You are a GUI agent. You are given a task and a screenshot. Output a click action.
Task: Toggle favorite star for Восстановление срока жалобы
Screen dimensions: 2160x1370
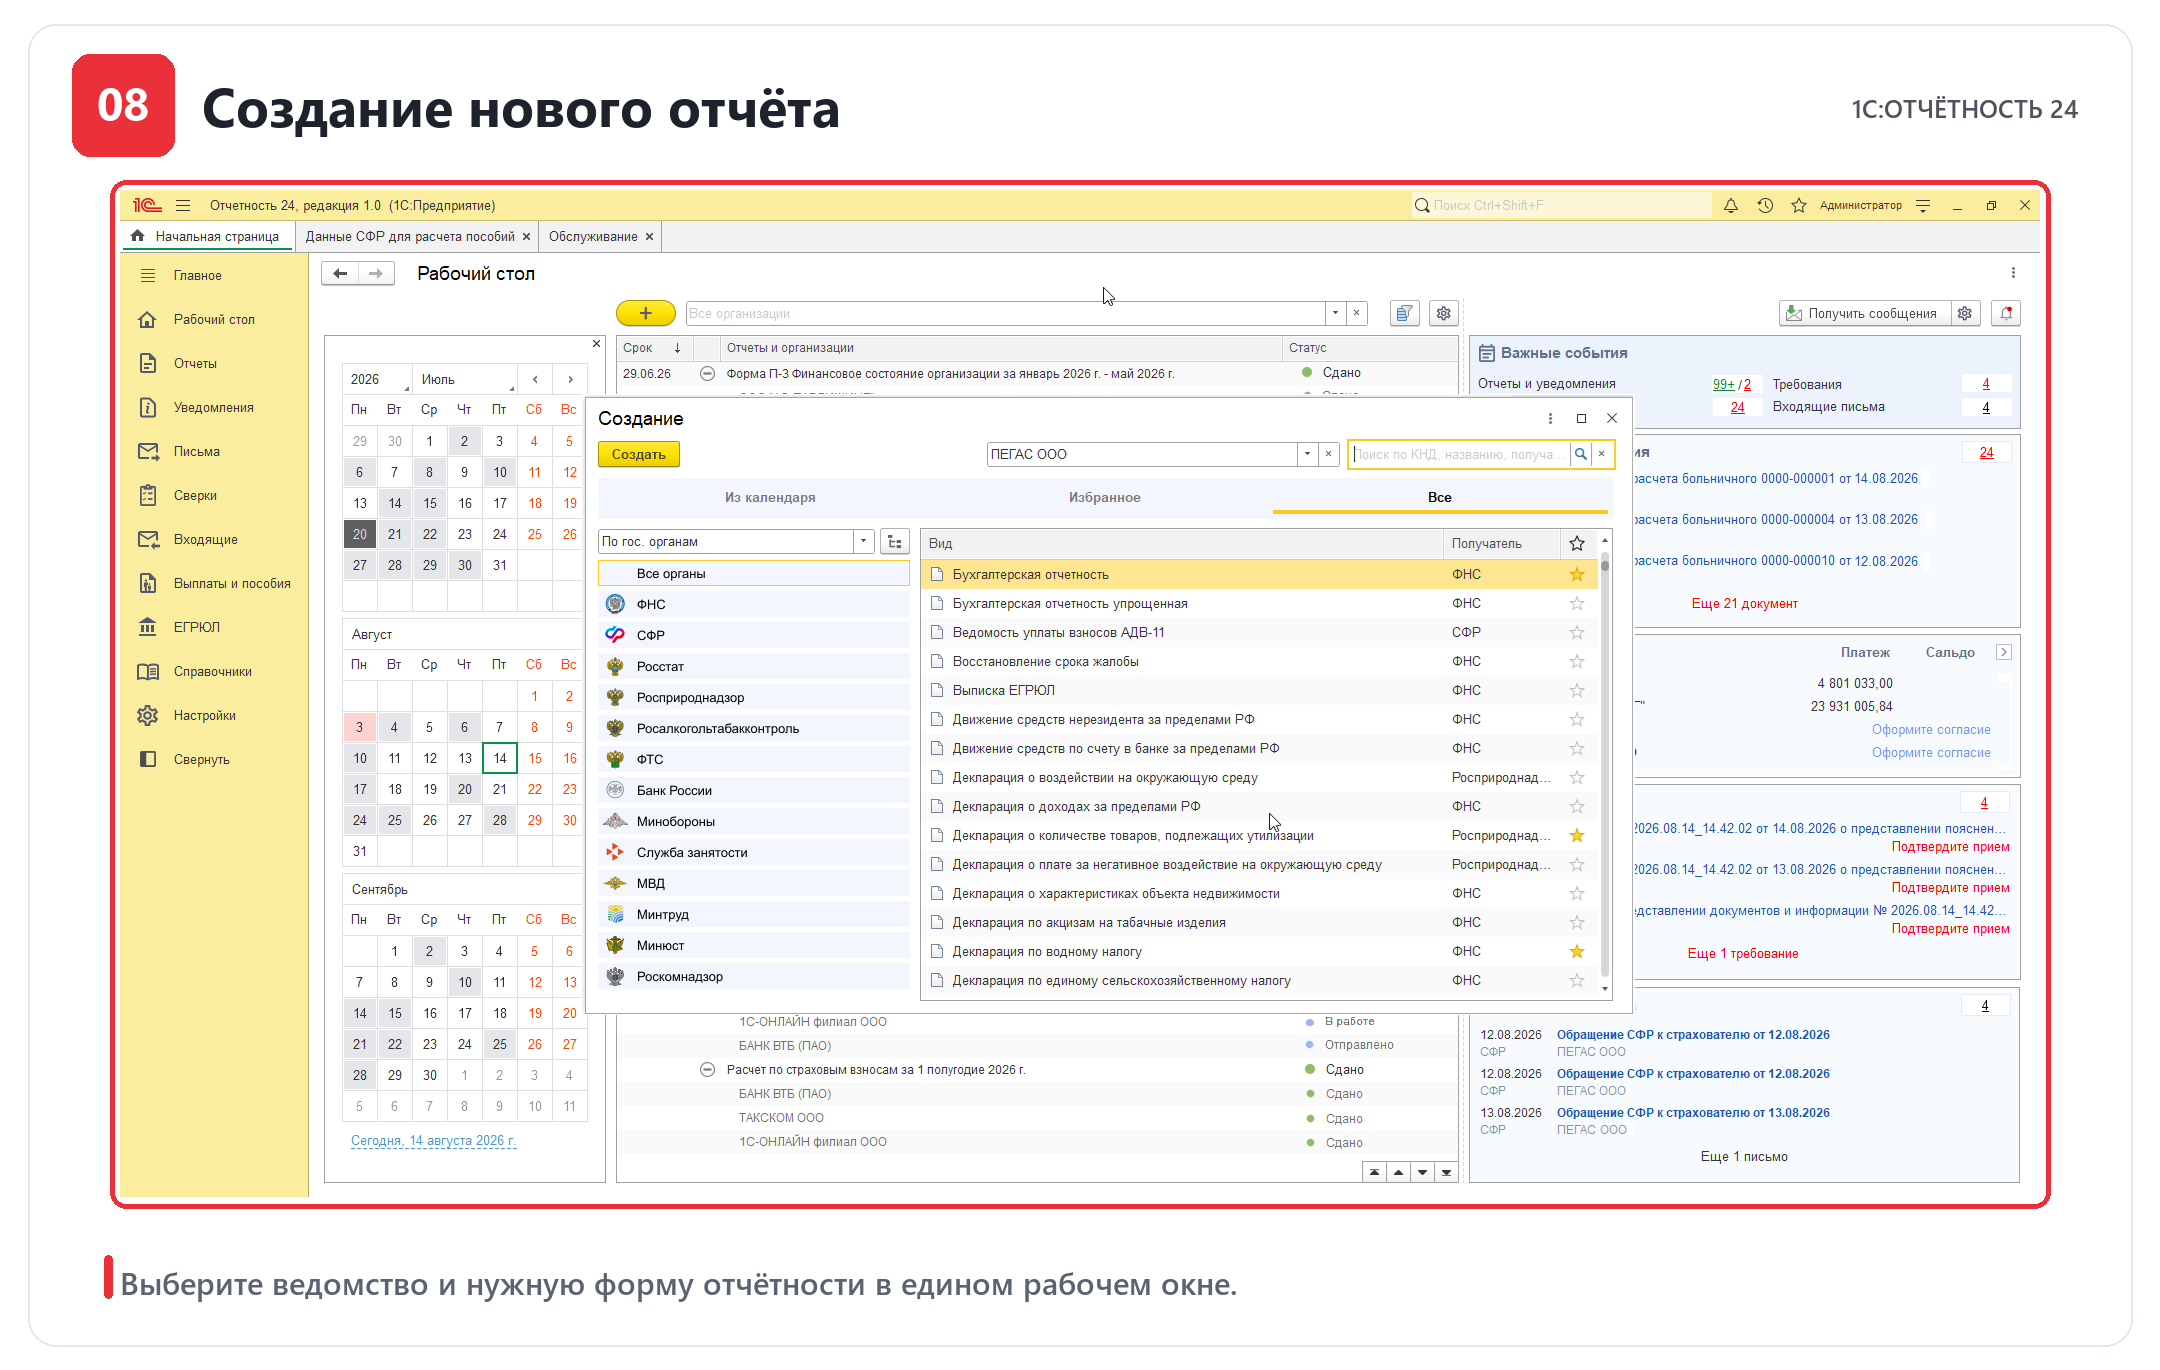click(1577, 662)
